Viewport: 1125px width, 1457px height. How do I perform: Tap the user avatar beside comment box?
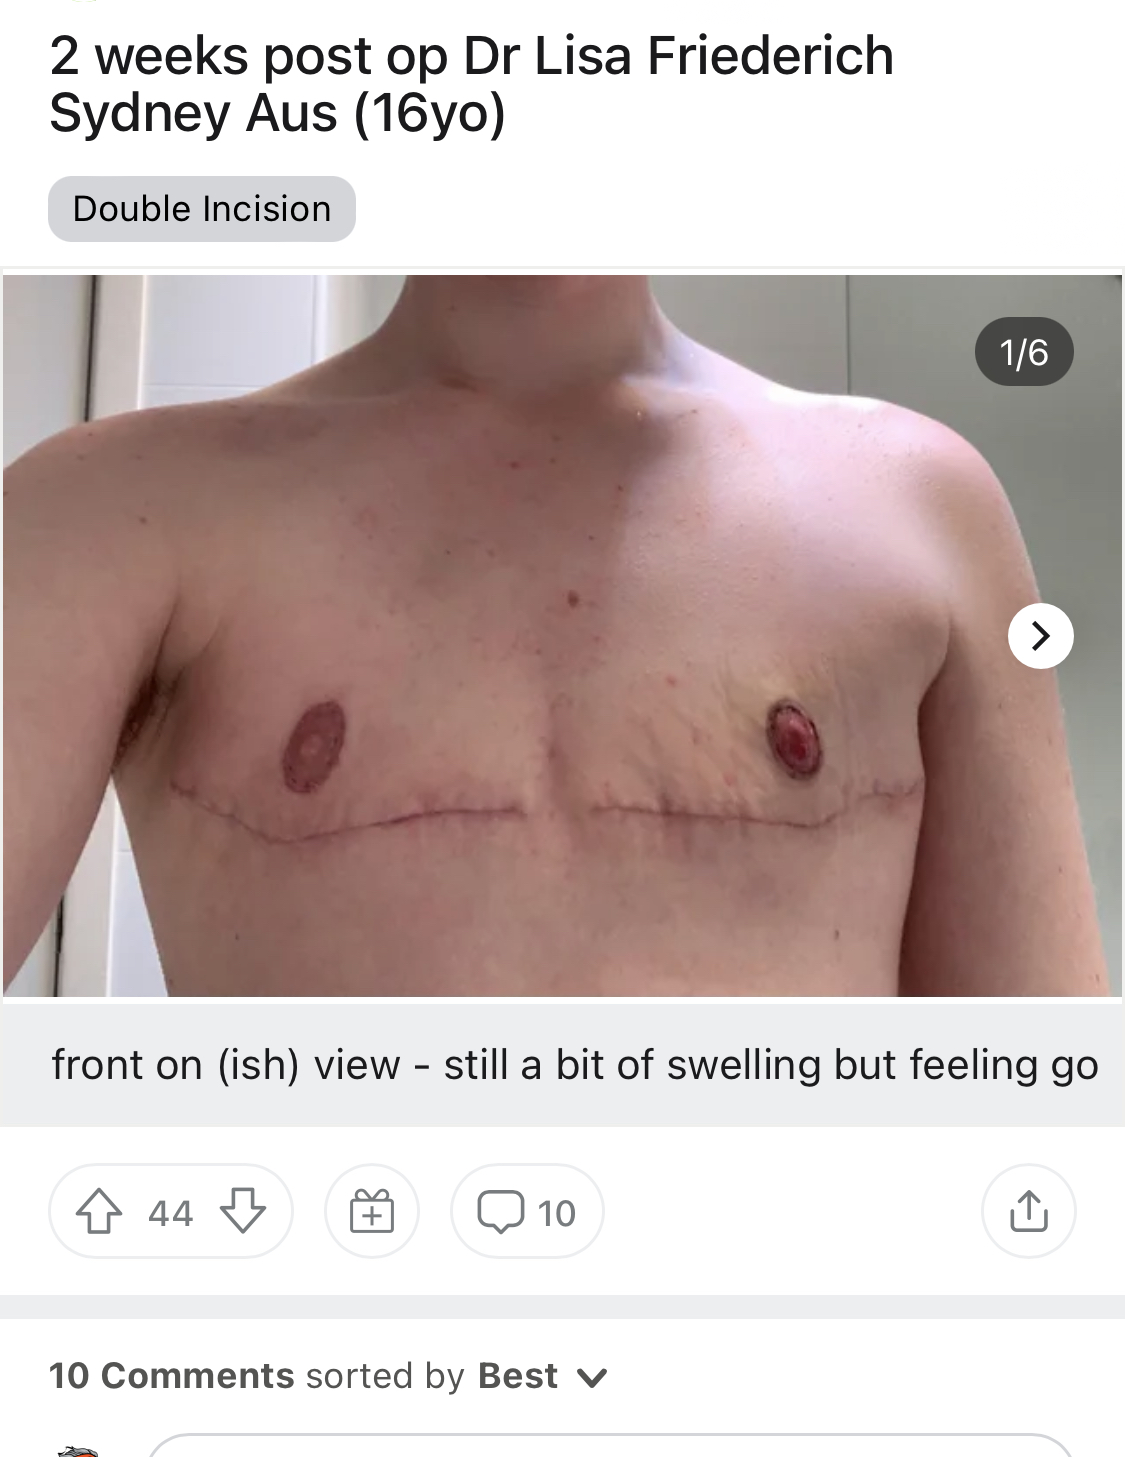pyautogui.click(x=76, y=1450)
